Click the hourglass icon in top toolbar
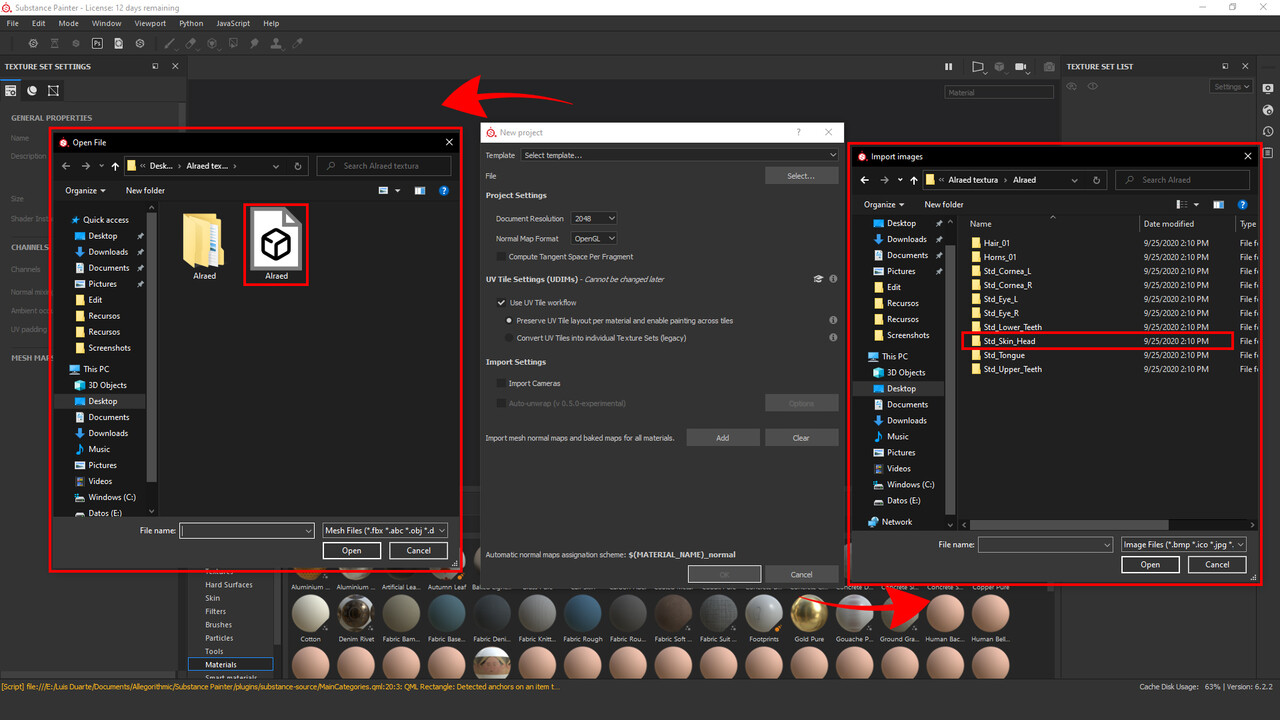 [x=54, y=44]
